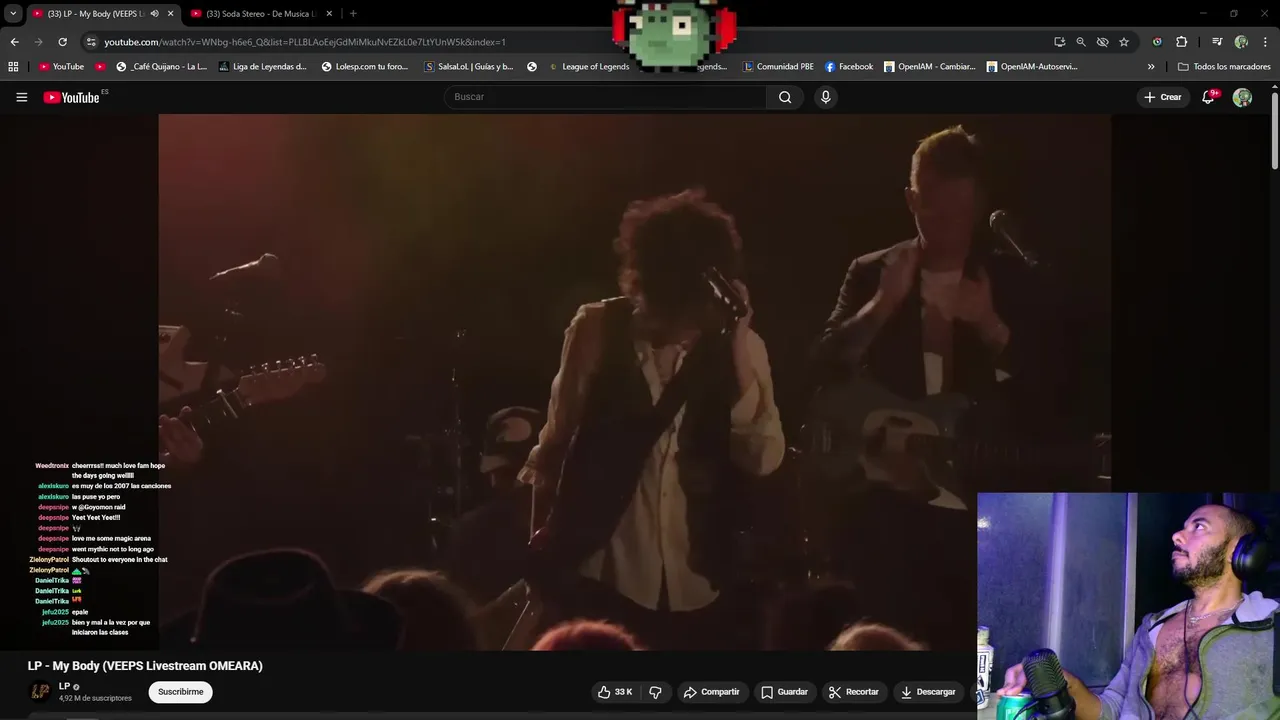The width and height of the screenshot is (1280, 720).
Task: Save the video with Guardar
Action: coord(784,692)
